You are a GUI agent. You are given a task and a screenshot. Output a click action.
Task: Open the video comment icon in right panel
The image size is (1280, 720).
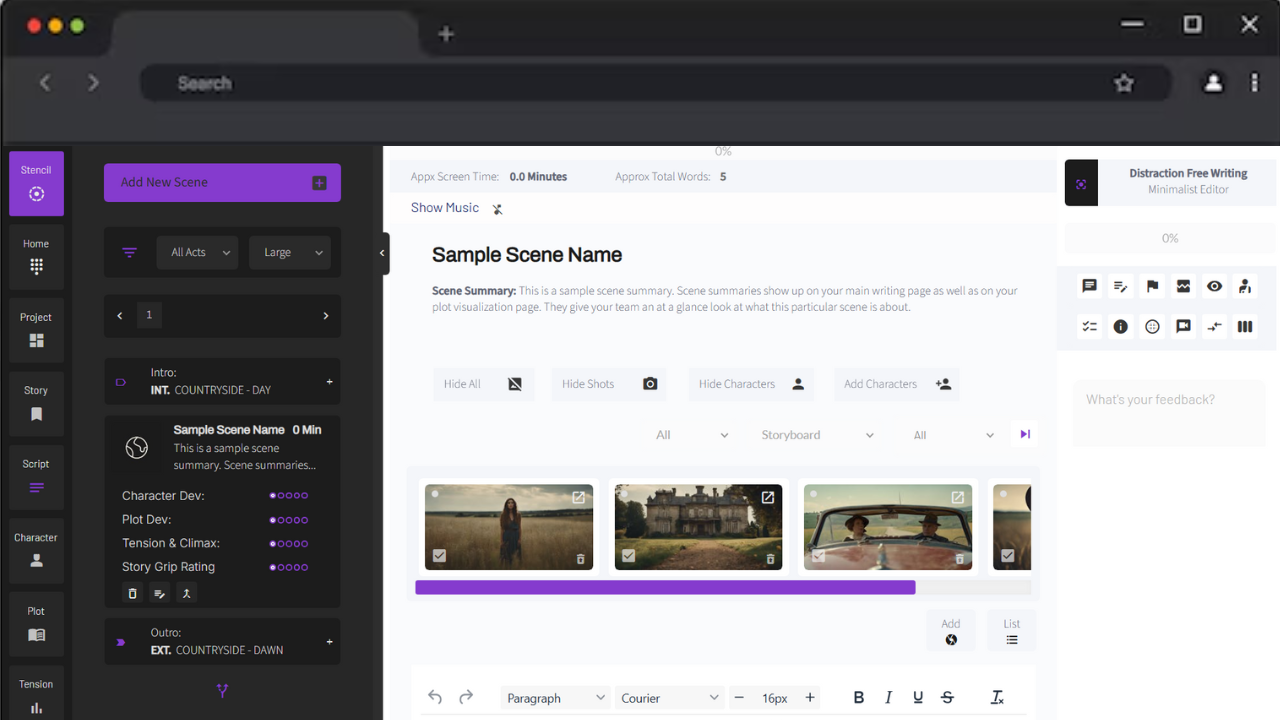pyautogui.click(x=1184, y=326)
